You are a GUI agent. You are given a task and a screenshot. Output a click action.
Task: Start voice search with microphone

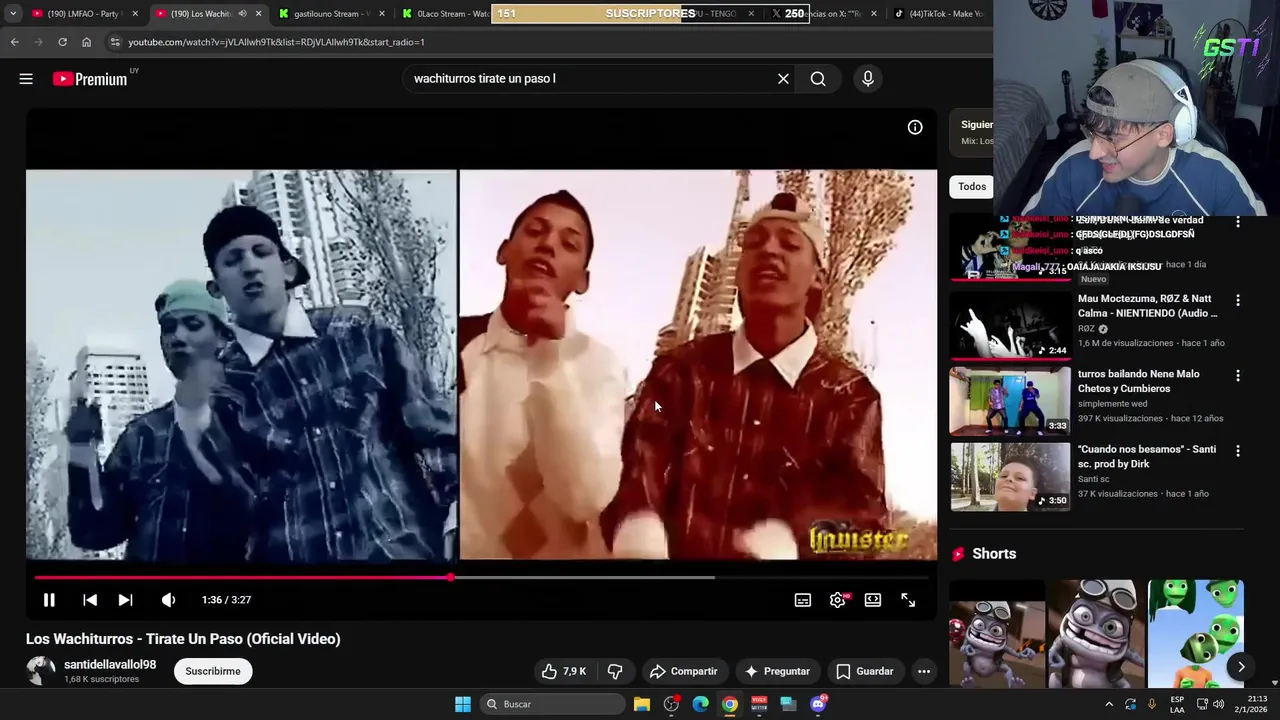(x=868, y=79)
